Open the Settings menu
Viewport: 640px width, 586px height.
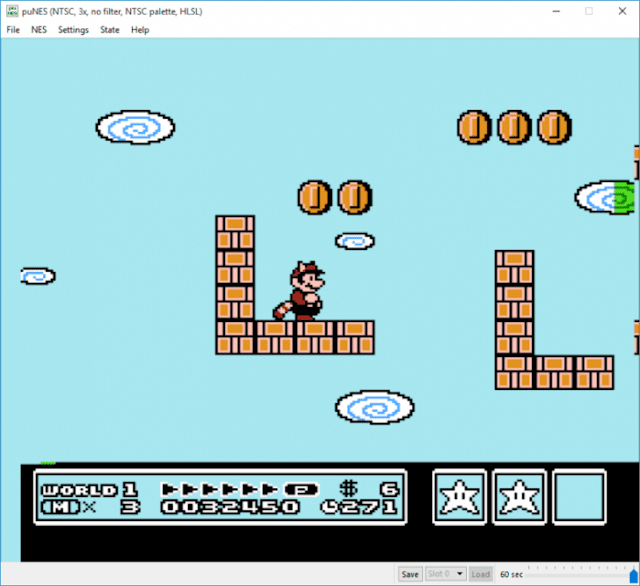[x=73, y=30]
